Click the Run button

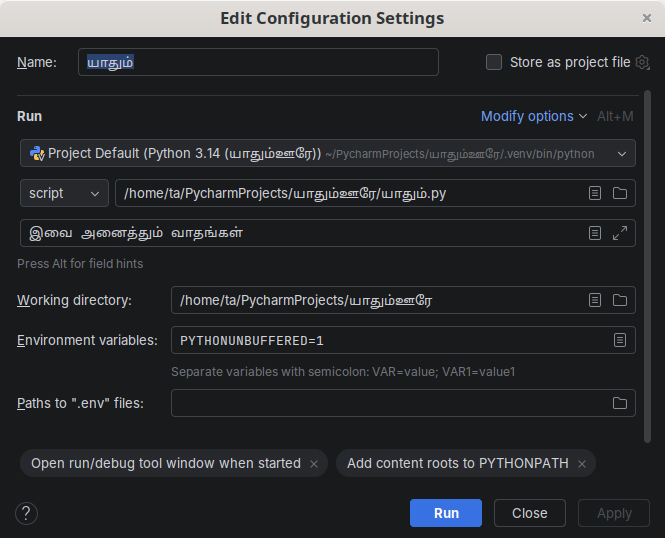click(x=446, y=513)
